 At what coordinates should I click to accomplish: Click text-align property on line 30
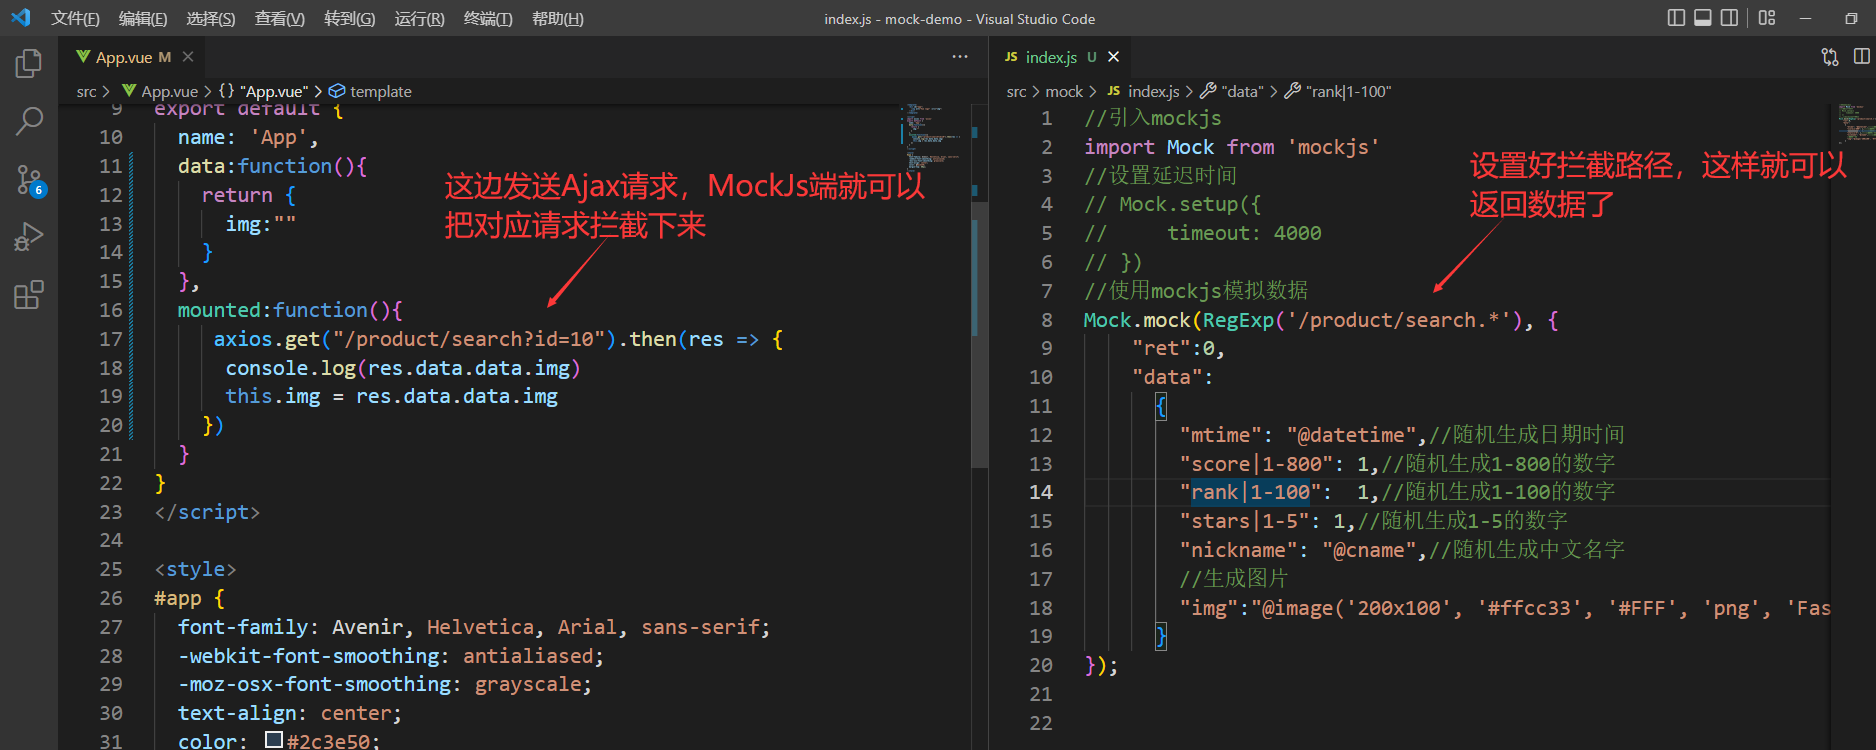[237, 713]
